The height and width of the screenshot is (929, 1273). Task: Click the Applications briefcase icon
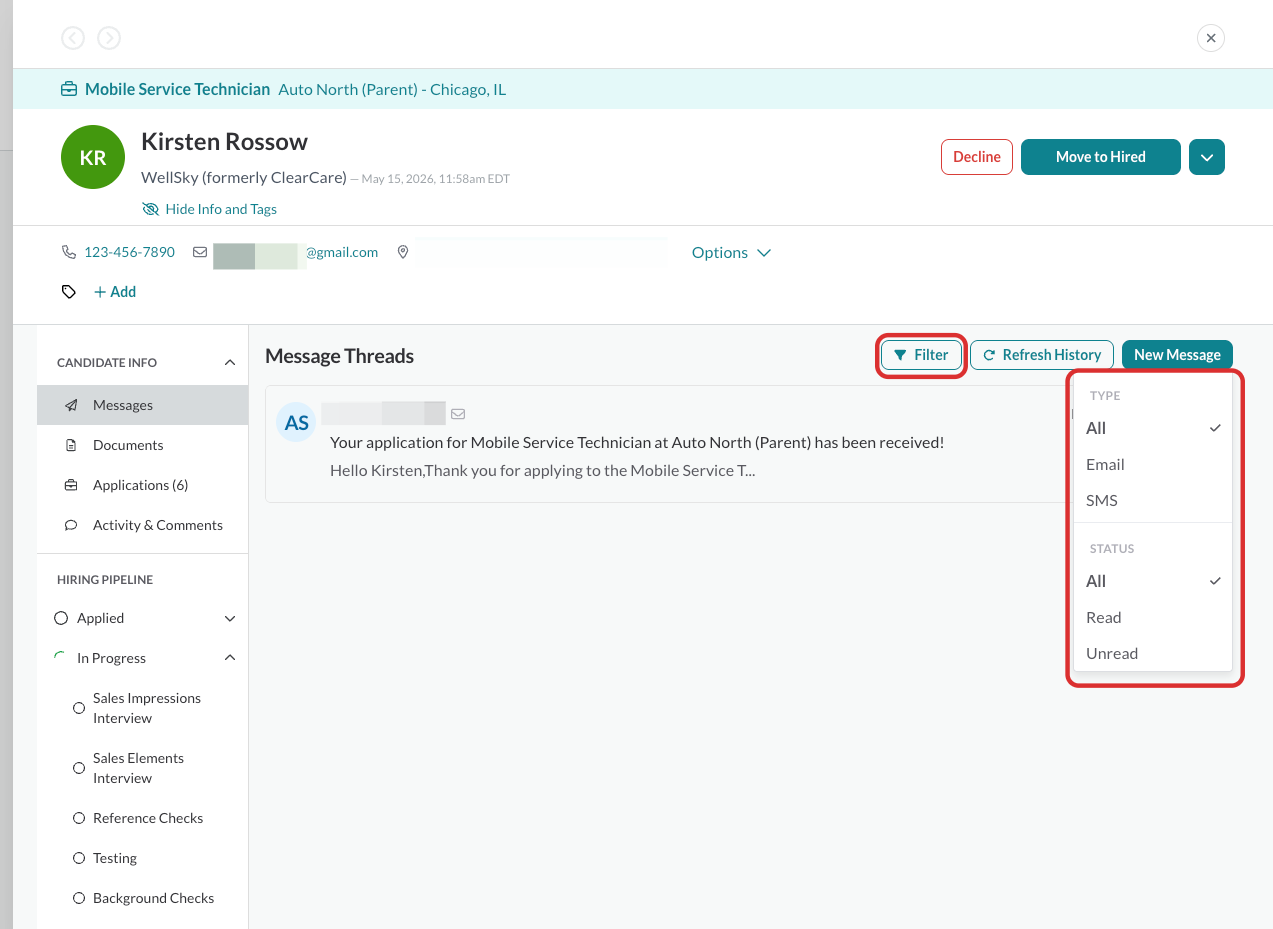71,485
